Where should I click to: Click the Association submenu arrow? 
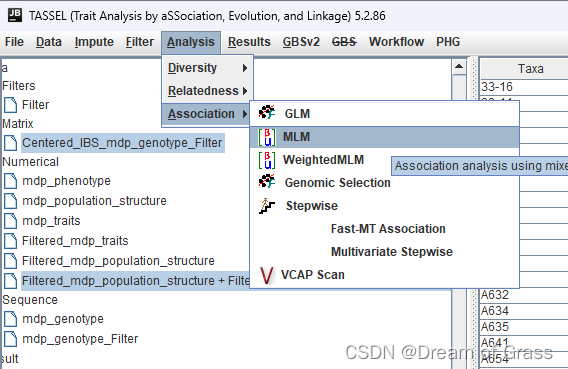pos(245,114)
